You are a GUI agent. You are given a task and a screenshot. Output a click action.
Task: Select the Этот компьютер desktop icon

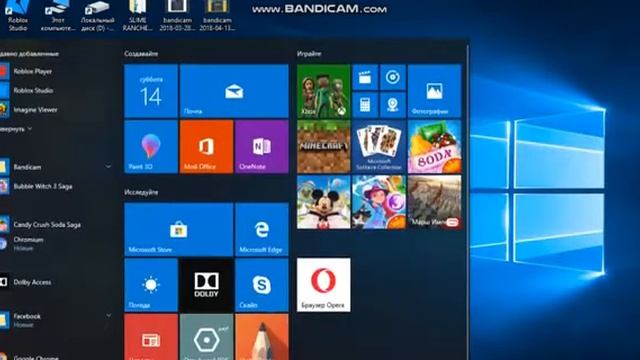pyautogui.click(x=58, y=16)
